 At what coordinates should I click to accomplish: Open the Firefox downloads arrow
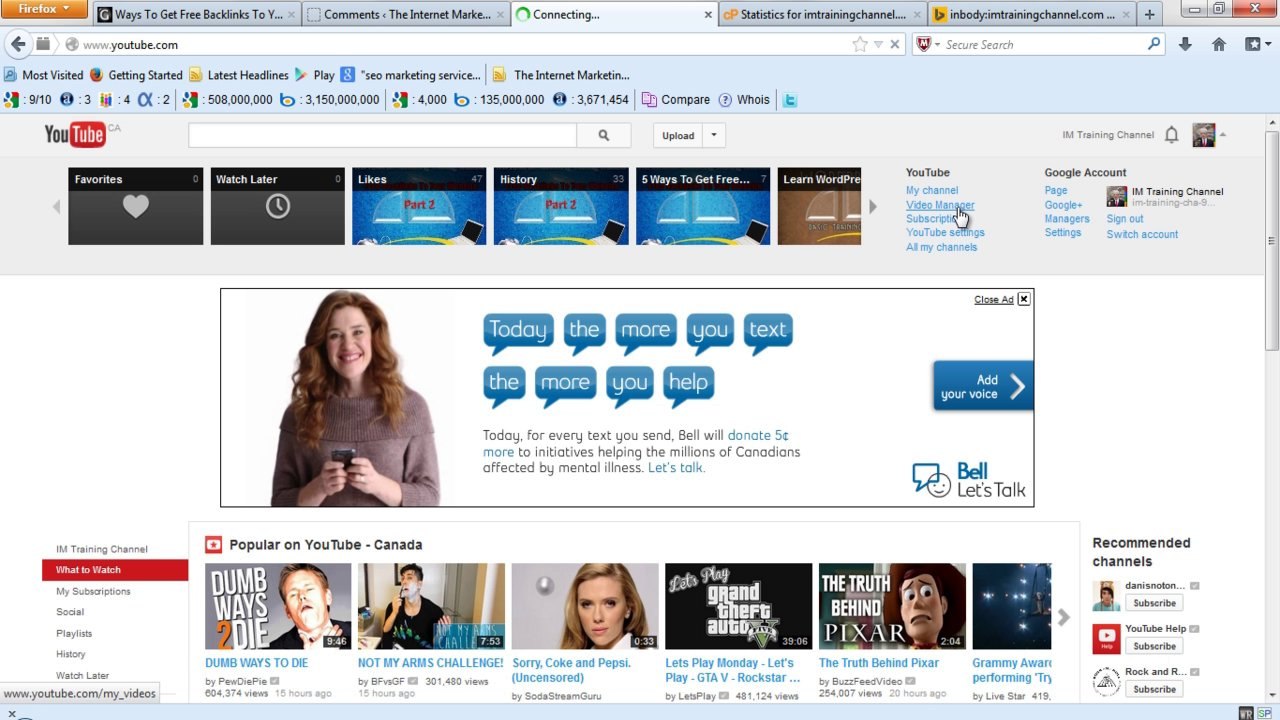(1185, 44)
